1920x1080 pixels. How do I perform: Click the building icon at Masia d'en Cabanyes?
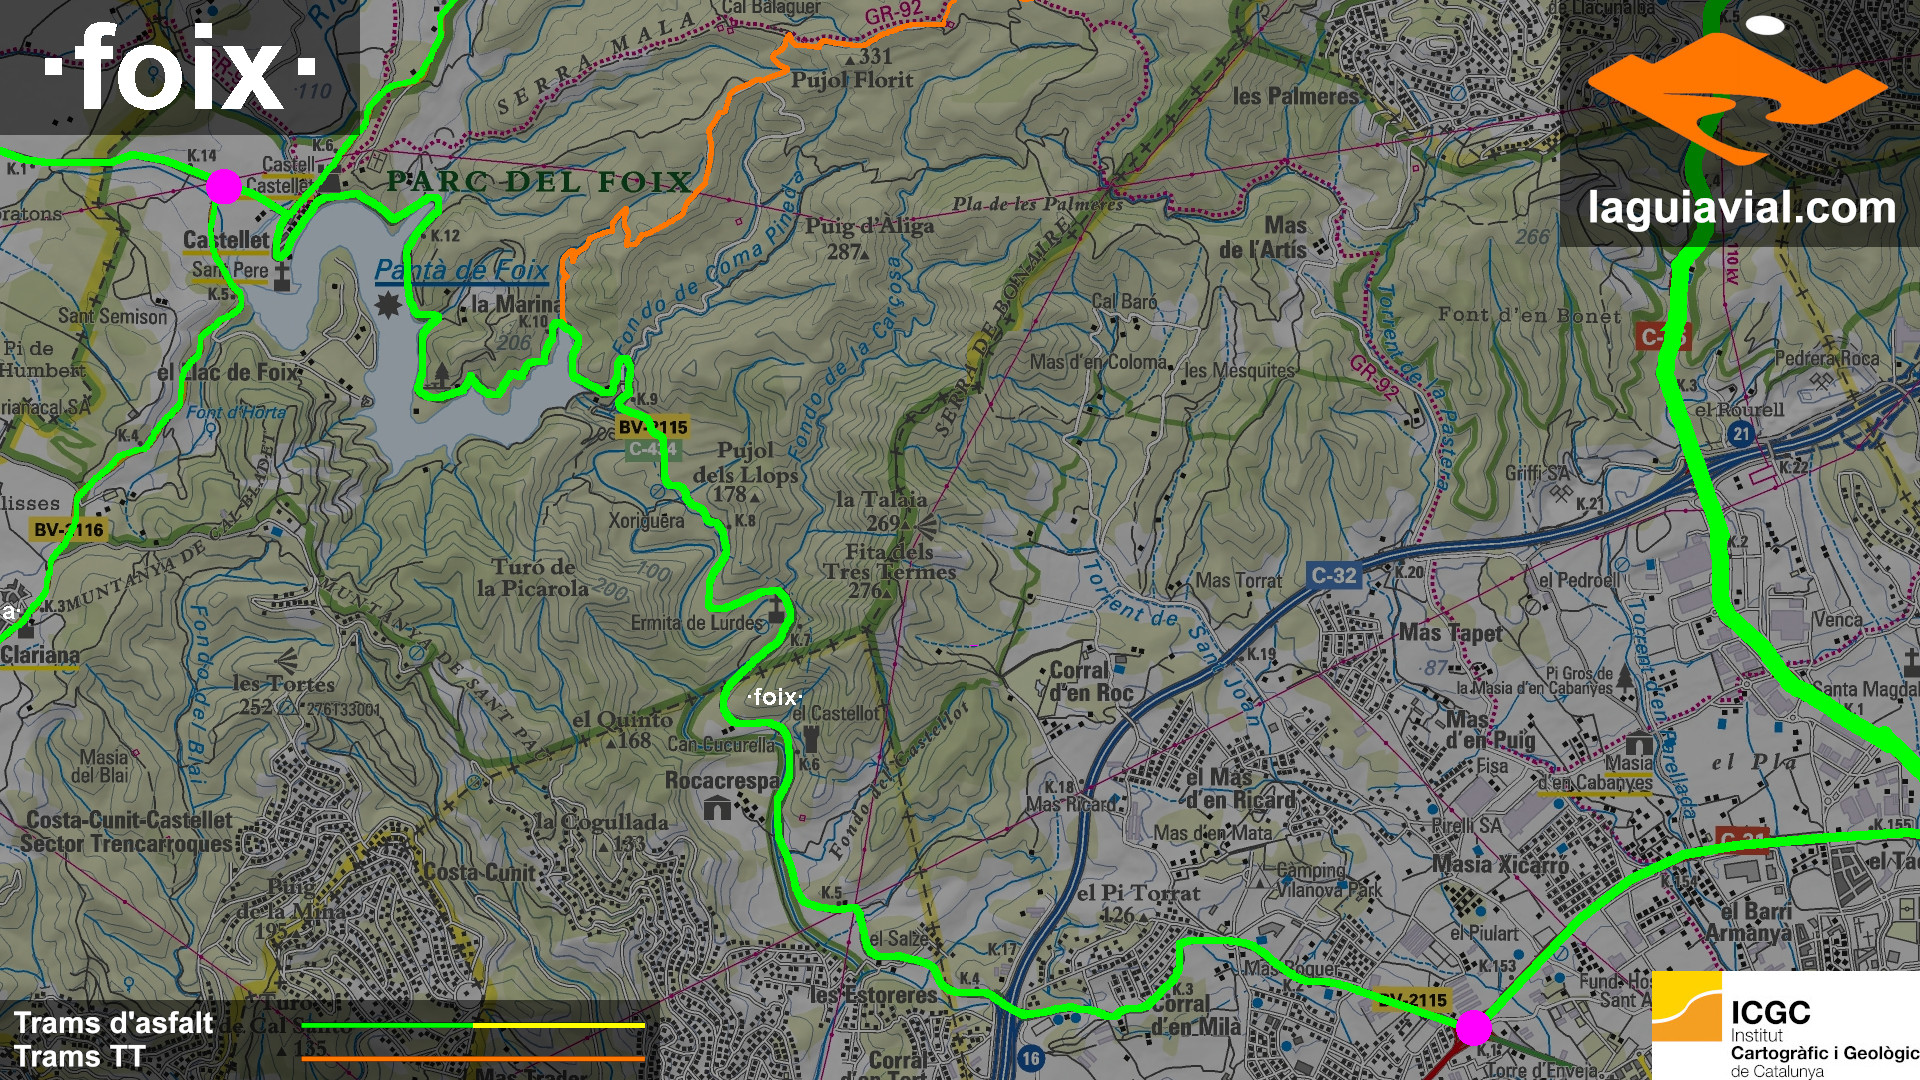click(x=1639, y=744)
